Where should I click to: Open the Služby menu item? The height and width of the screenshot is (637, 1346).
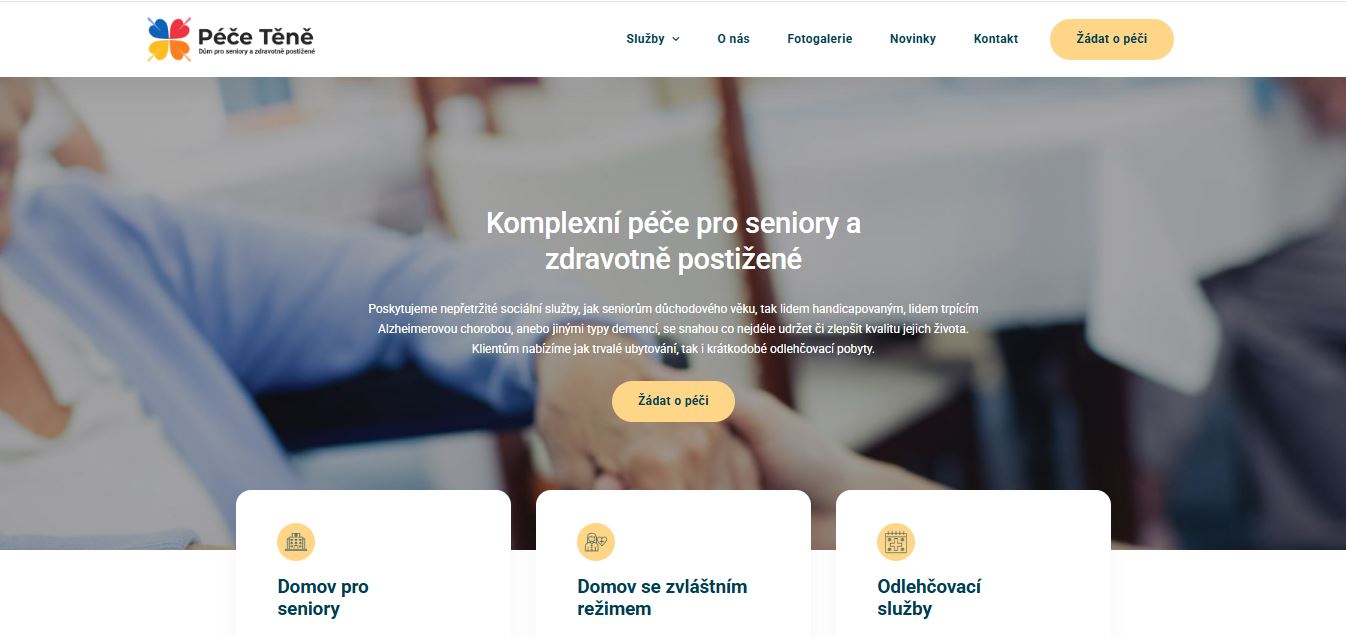click(x=645, y=39)
